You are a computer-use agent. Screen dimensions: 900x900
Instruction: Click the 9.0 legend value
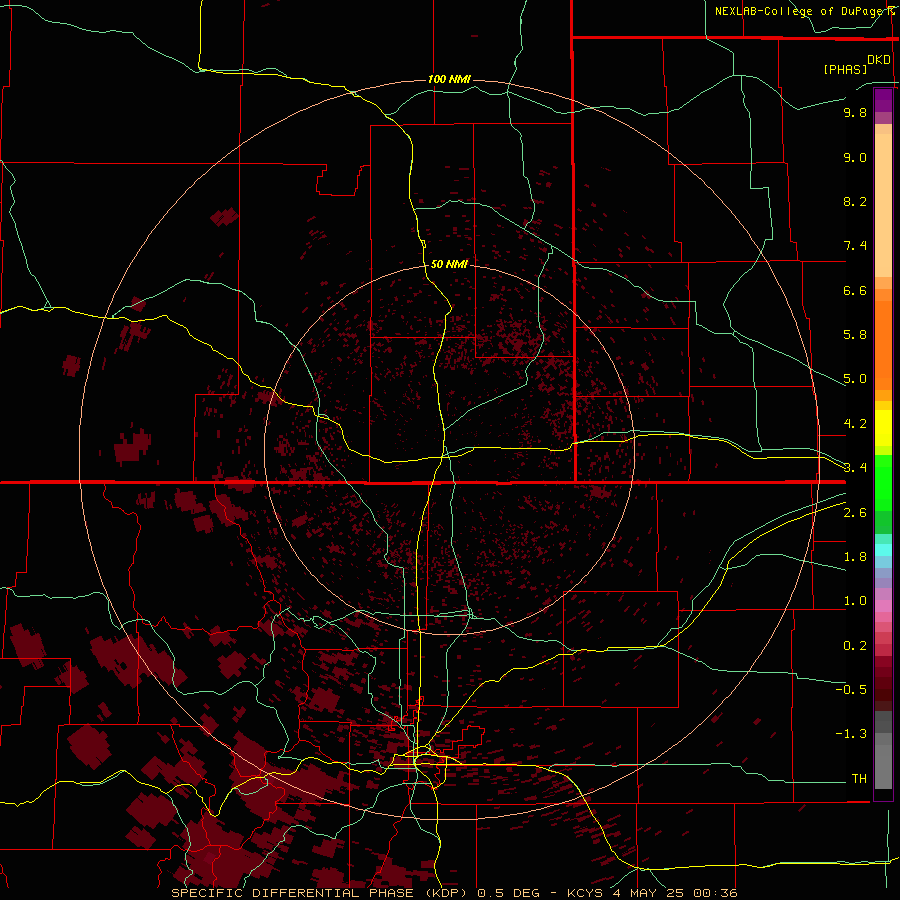point(855,157)
